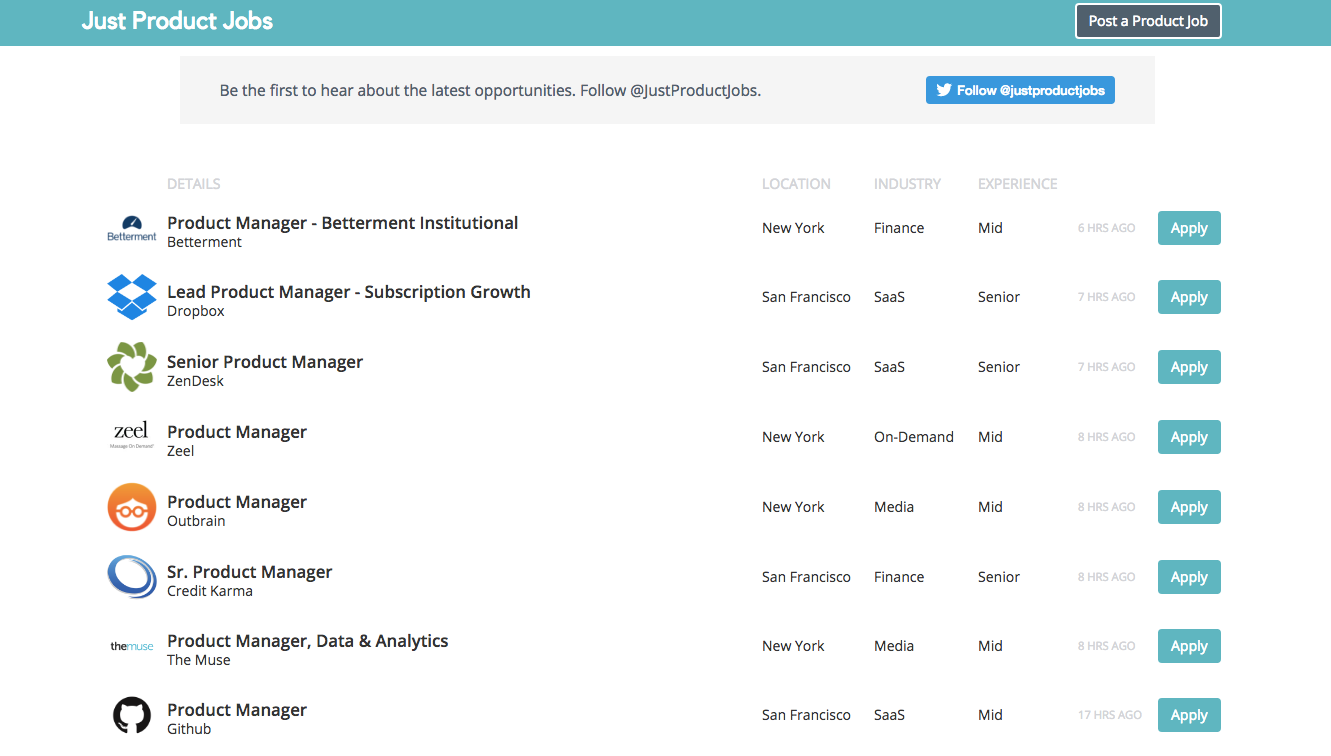Apply to the Credit Karma job
Image resolution: width=1331 pixels, height=756 pixels.
click(1189, 577)
